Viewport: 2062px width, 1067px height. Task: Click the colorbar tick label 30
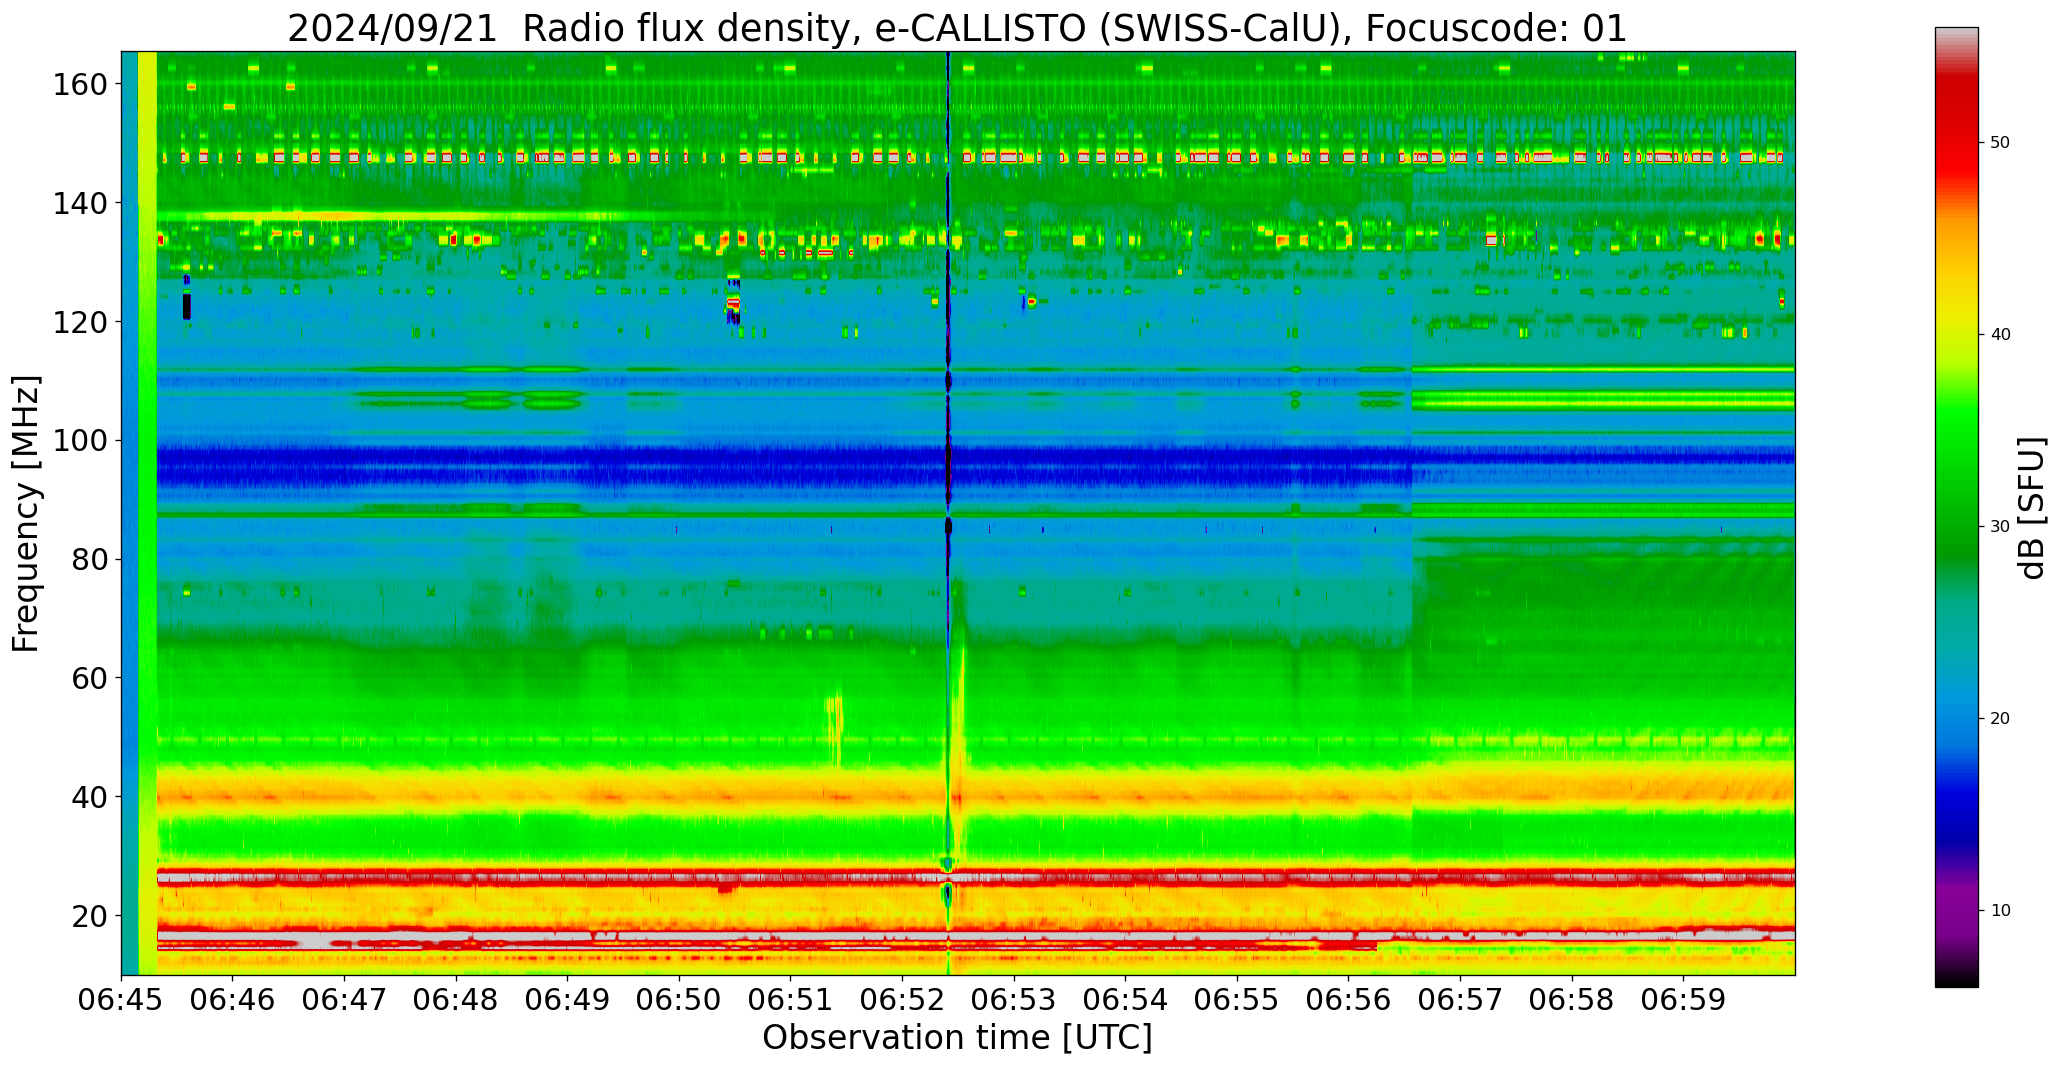click(2000, 527)
